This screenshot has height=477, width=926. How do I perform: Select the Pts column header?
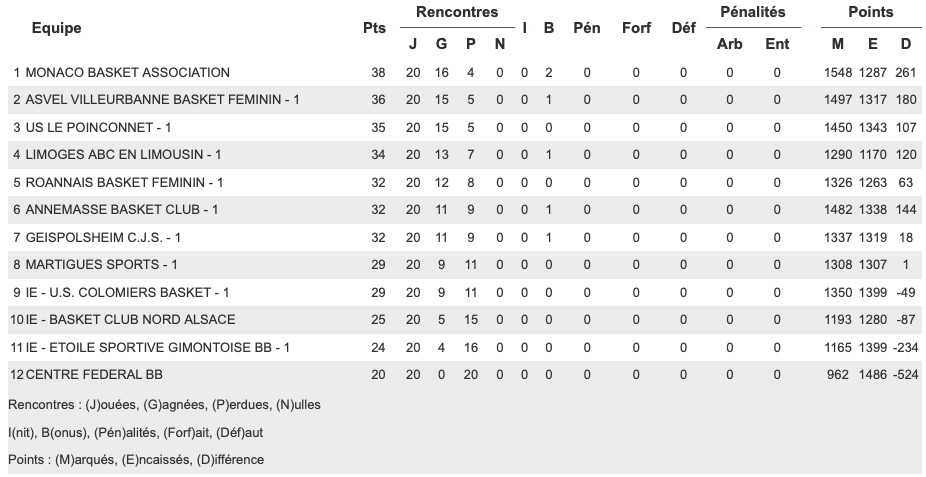(374, 28)
